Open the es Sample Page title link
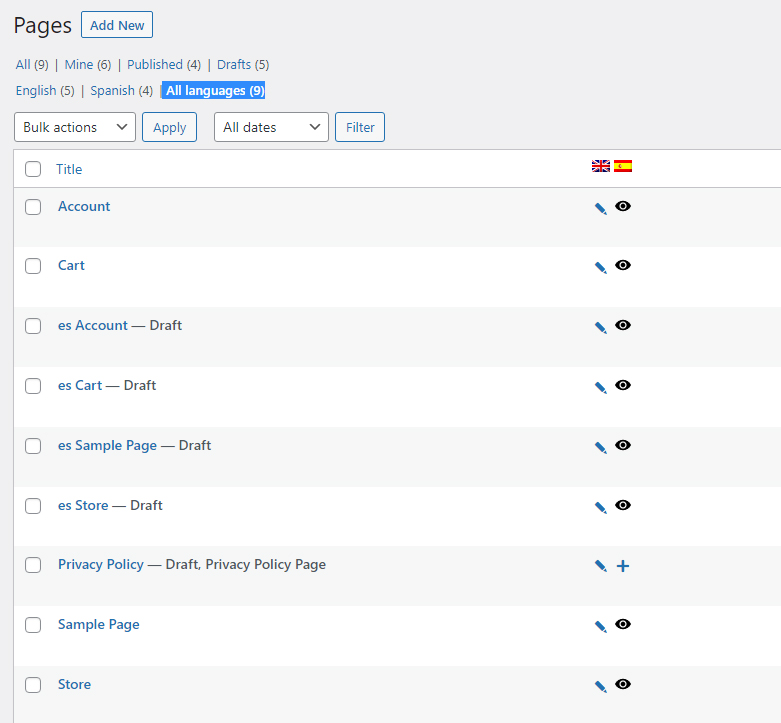Image resolution: width=781 pixels, height=723 pixels. (x=107, y=445)
